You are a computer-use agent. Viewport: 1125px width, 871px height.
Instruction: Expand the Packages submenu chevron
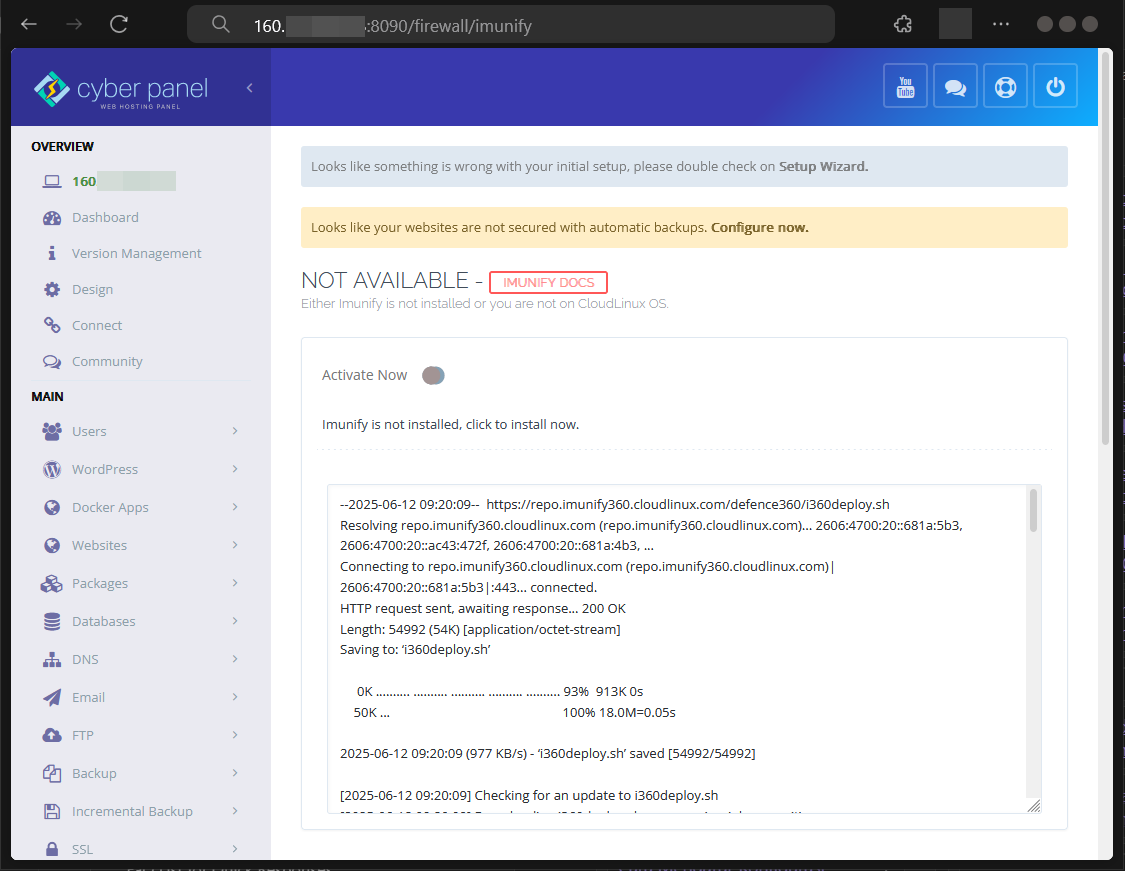(235, 583)
